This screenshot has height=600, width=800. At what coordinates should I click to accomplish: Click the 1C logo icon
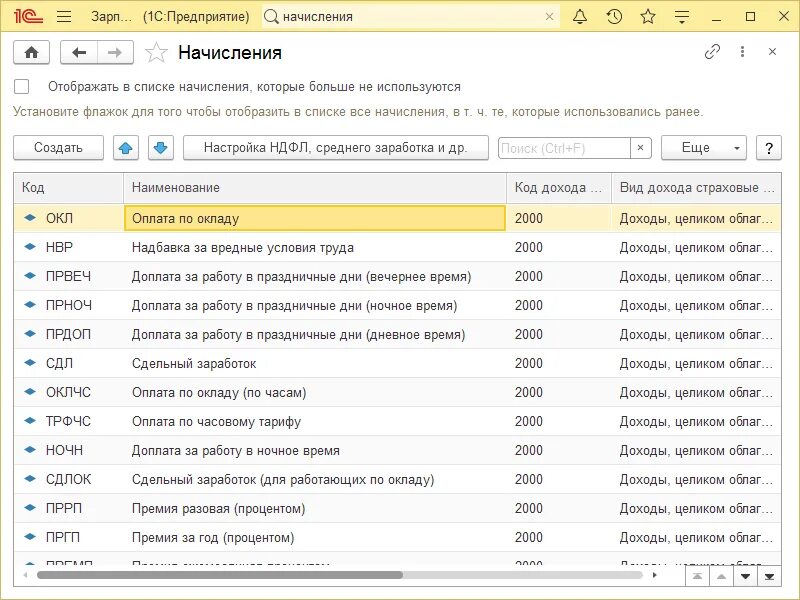[x=28, y=16]
